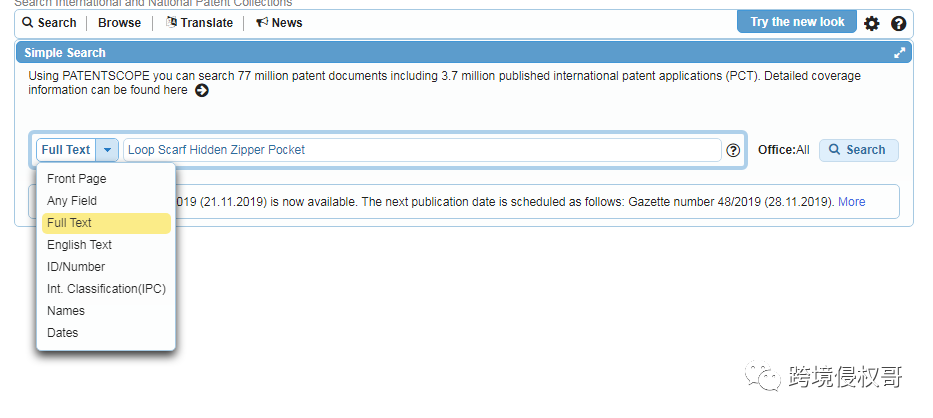Choose Dates option in field list
The width and height of the screenshot is (933, 418).
coord(106,333)
